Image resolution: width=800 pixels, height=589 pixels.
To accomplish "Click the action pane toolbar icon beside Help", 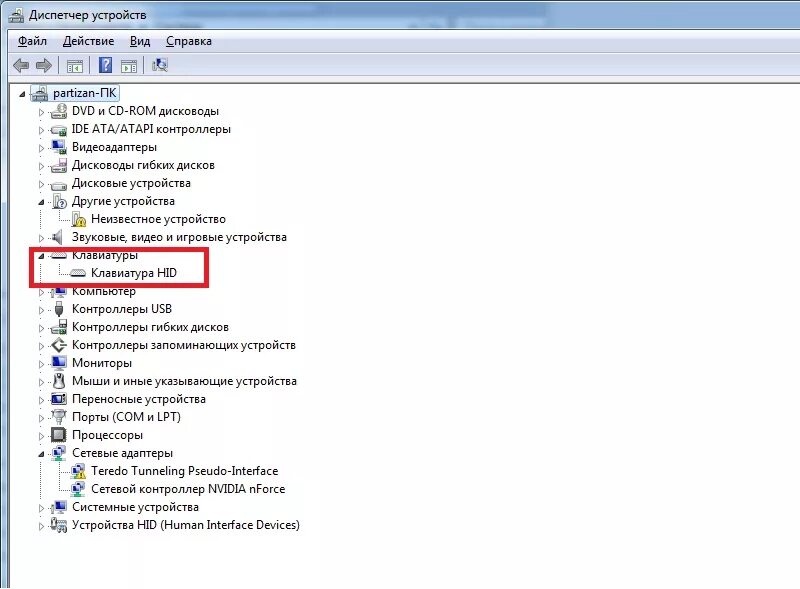I will coord(129,66).
